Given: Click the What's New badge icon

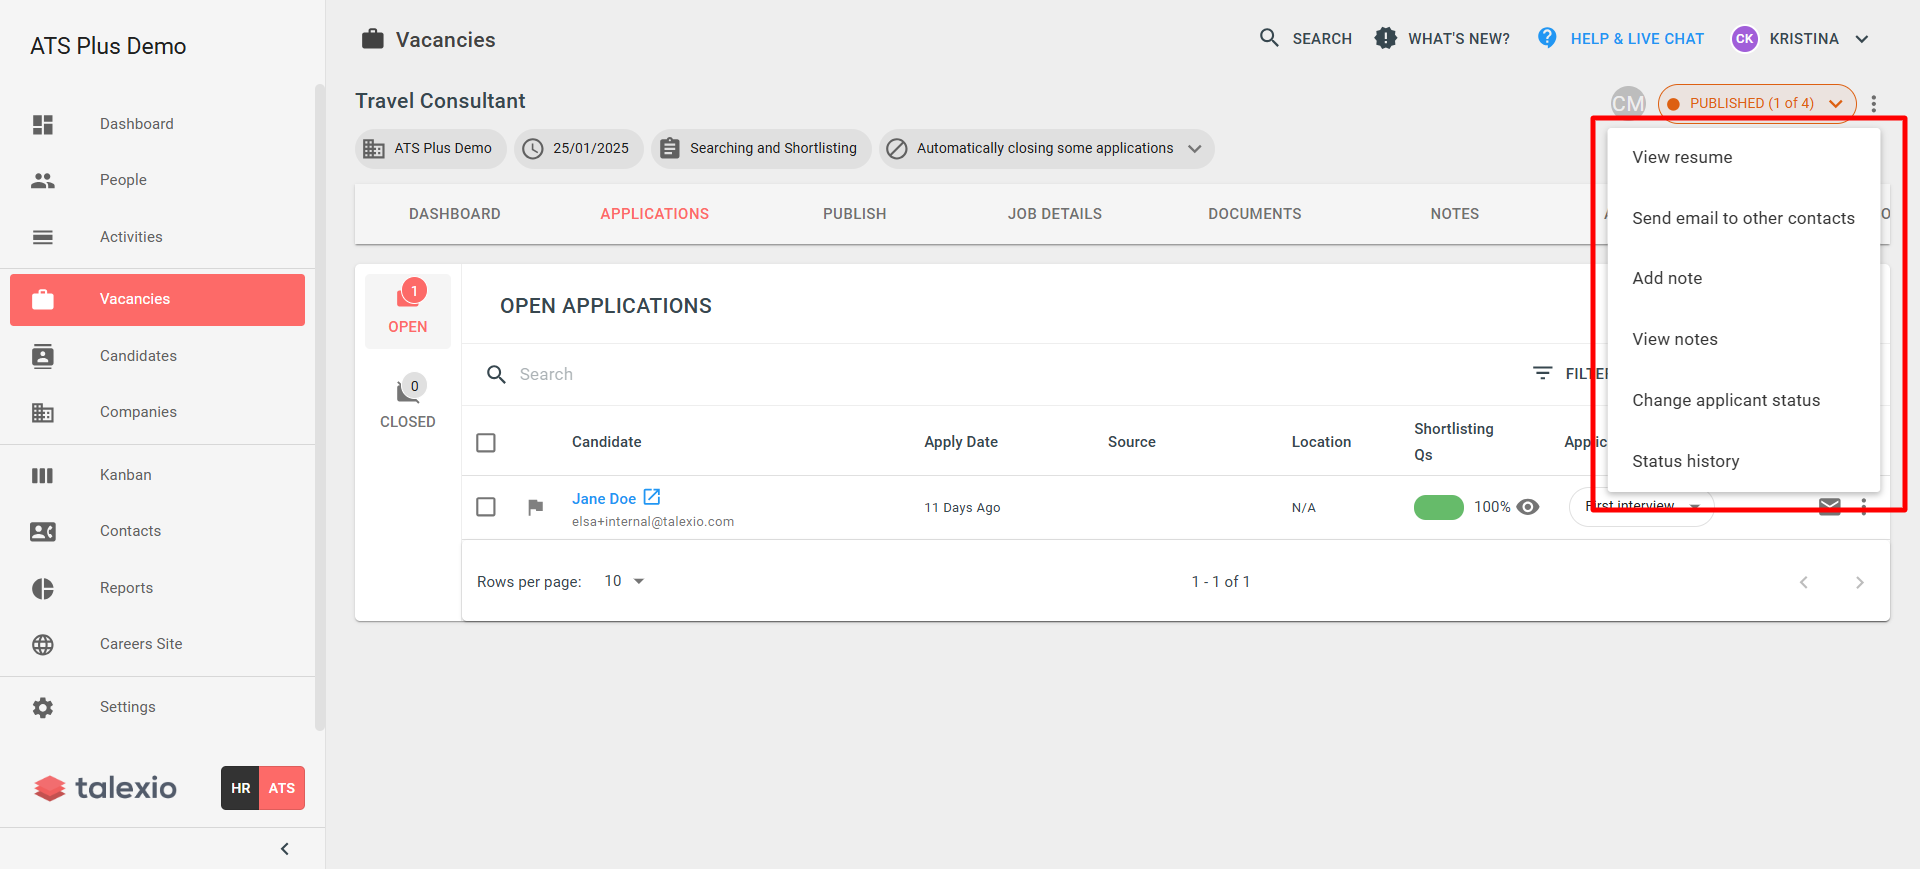Looking at the screenshot, I should (x=1385, y=38).
